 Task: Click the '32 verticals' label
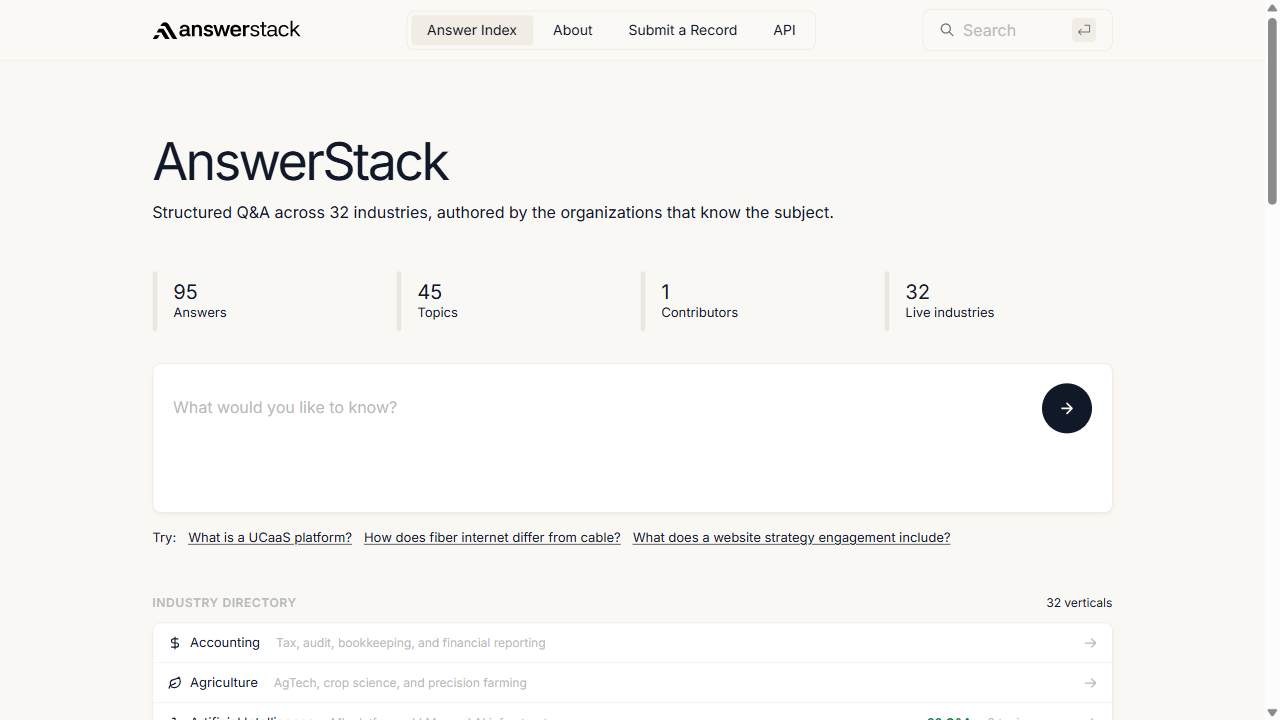(1079, 603)
